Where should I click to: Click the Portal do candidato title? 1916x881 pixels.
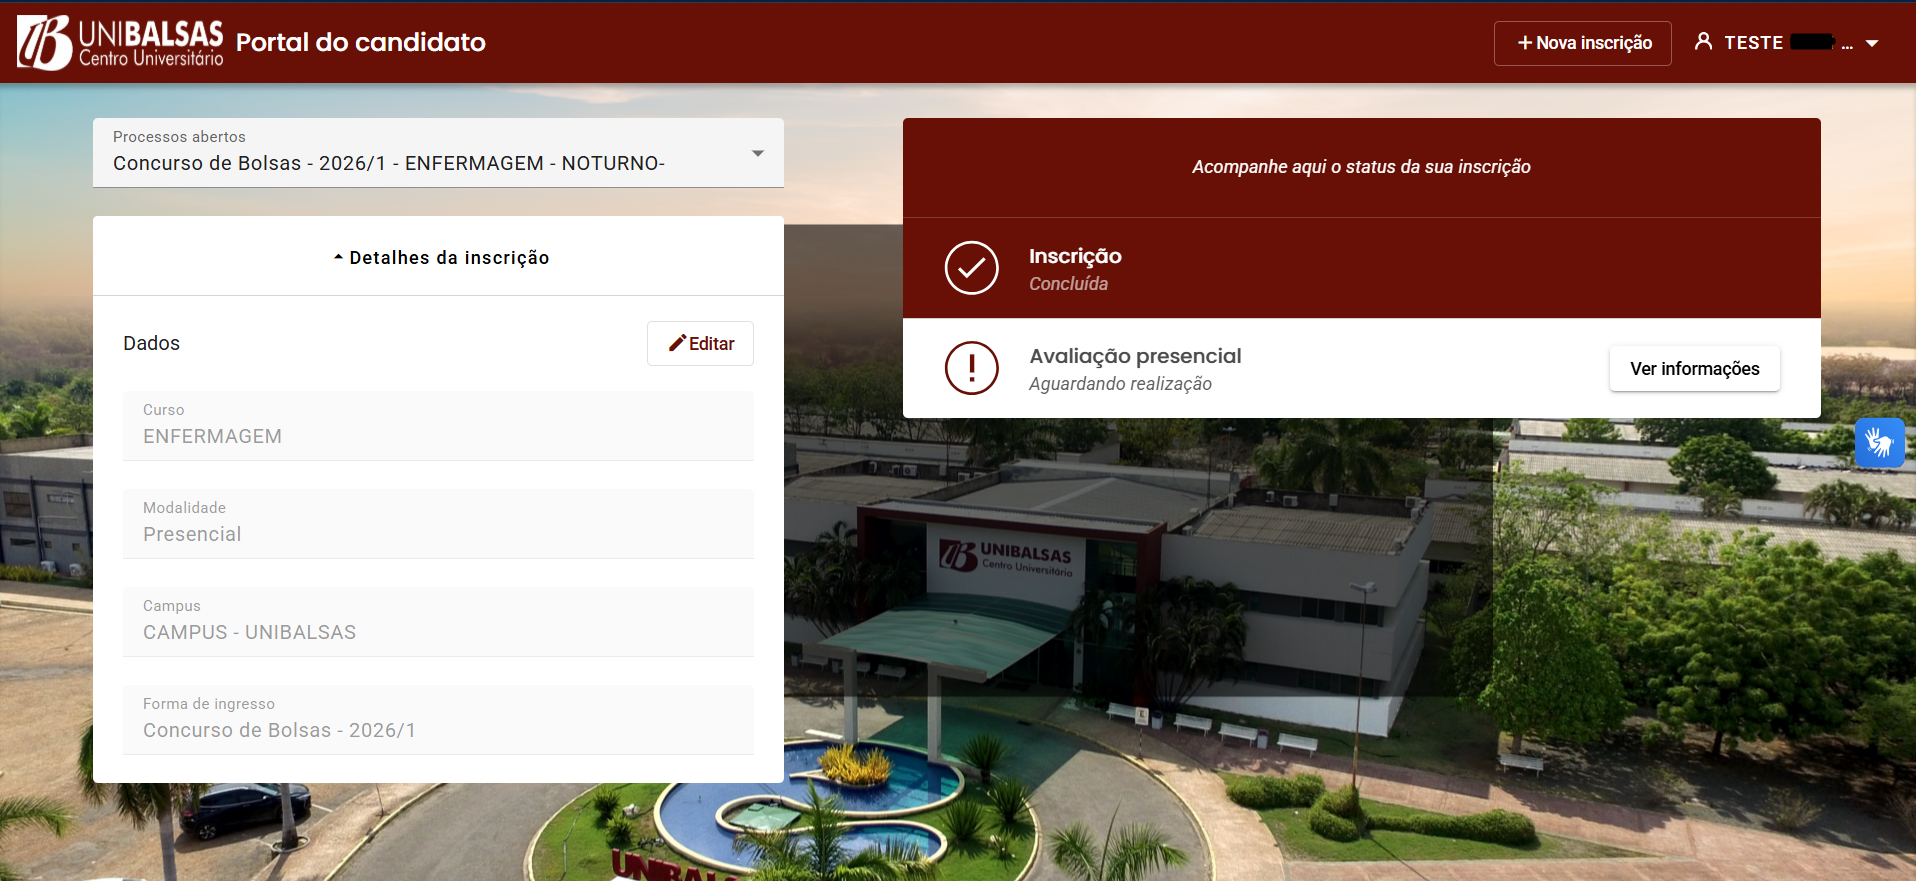[361, 42]
